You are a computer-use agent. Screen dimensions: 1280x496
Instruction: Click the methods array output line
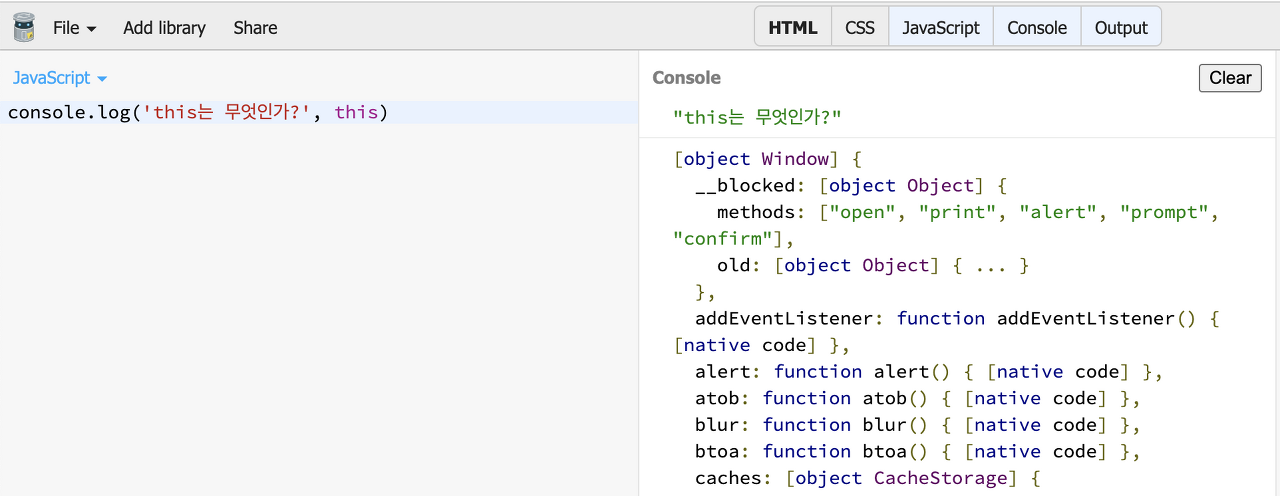pos(946,225)
